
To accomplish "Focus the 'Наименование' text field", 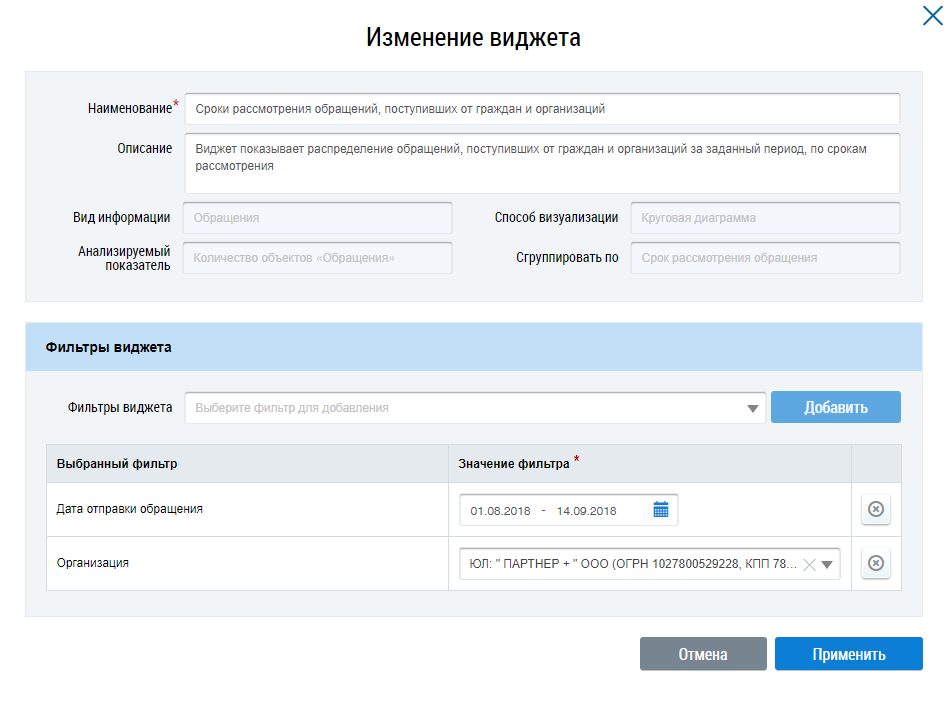I will [x=541, y=109].
